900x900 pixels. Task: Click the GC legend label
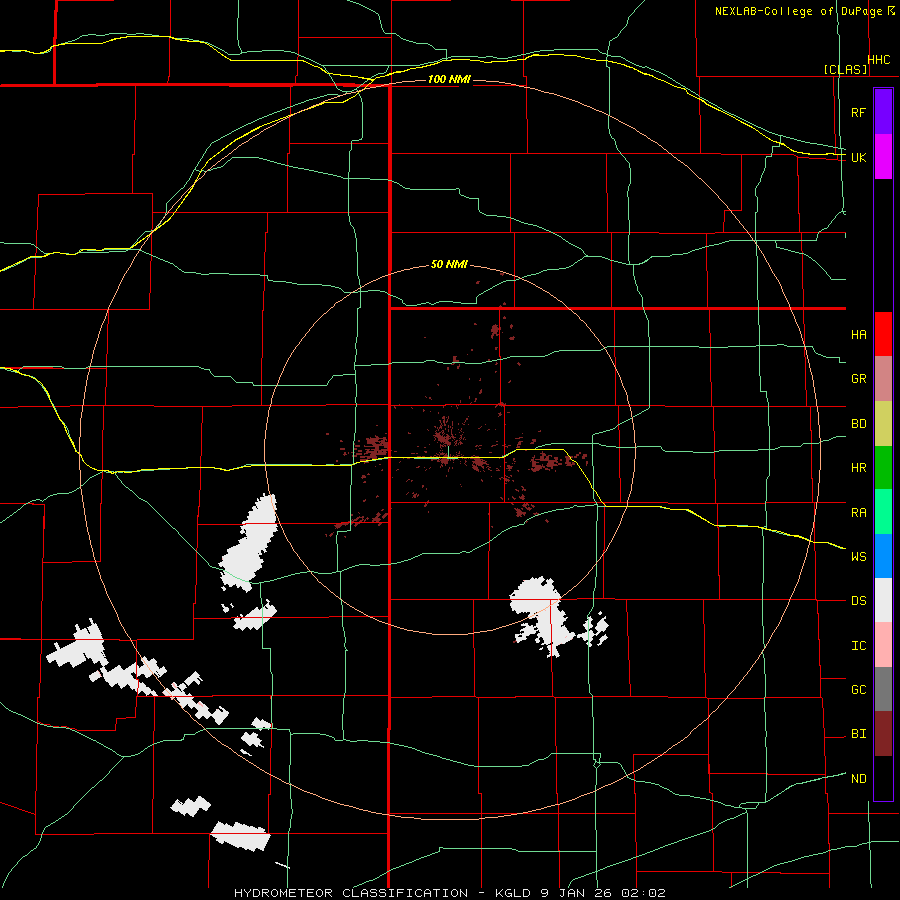tap(858, 690)
